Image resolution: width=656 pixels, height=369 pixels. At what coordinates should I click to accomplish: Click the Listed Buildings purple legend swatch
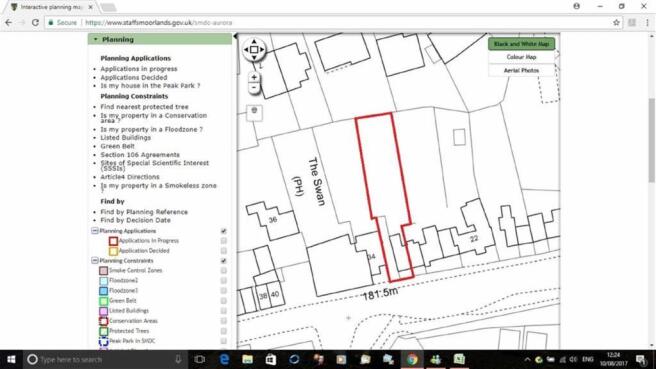coord(104,311)
